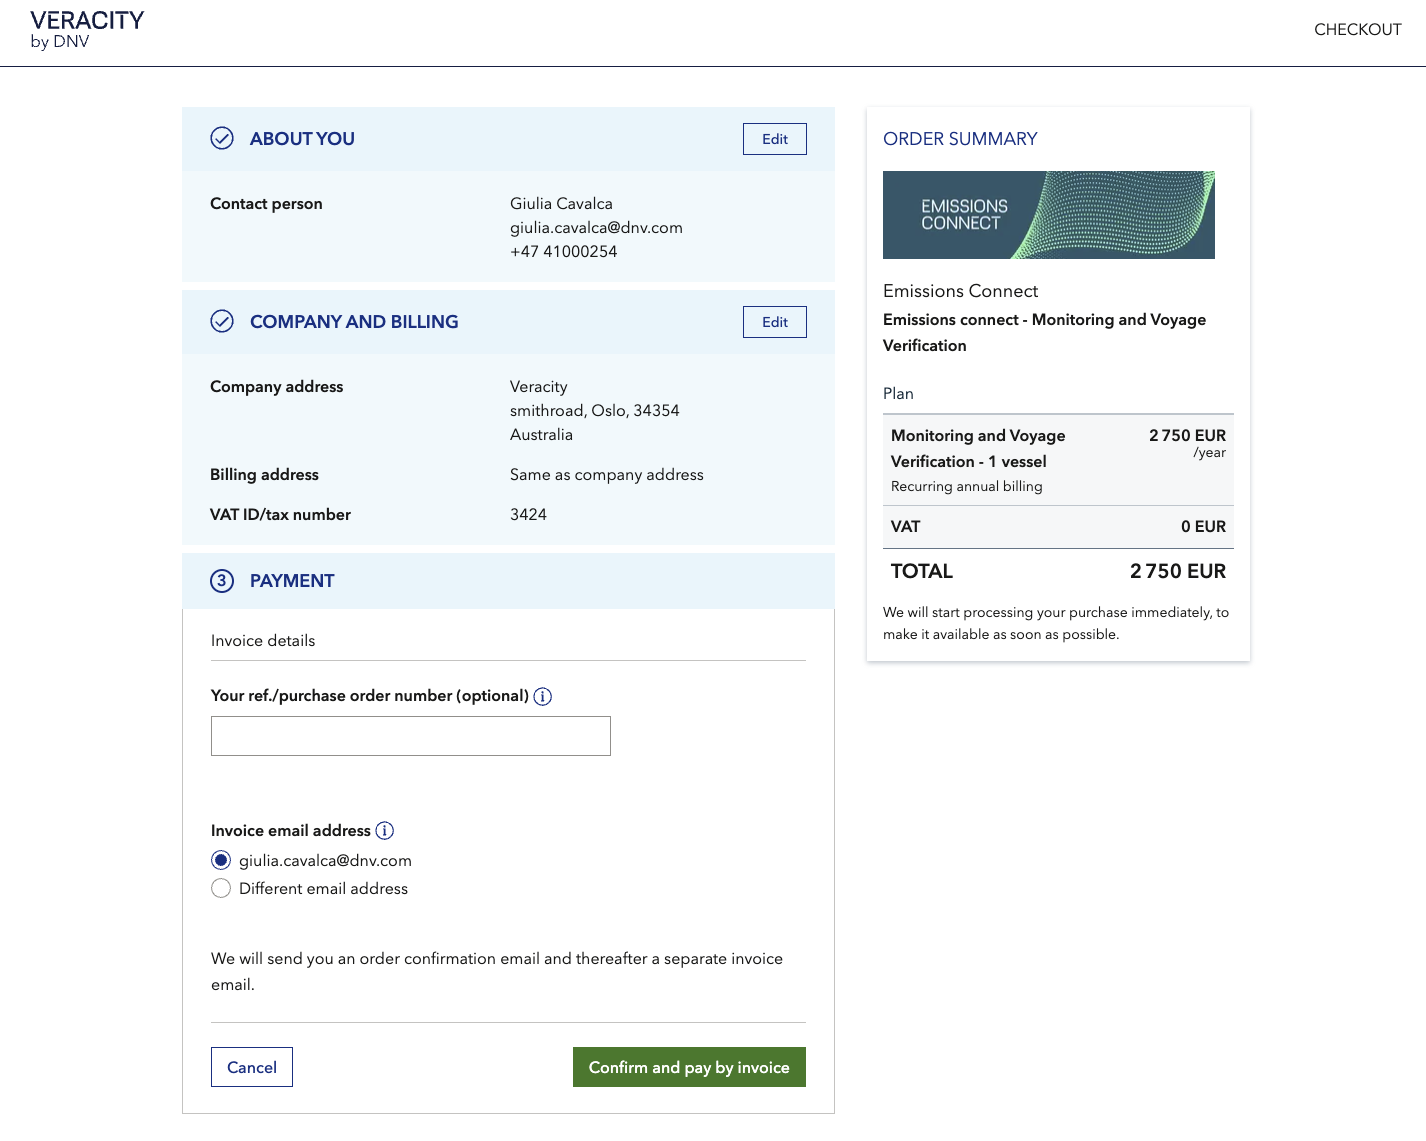Cancel the checkout
The height and width of the screenshot is (1141, 1426).
point(252,1067)
